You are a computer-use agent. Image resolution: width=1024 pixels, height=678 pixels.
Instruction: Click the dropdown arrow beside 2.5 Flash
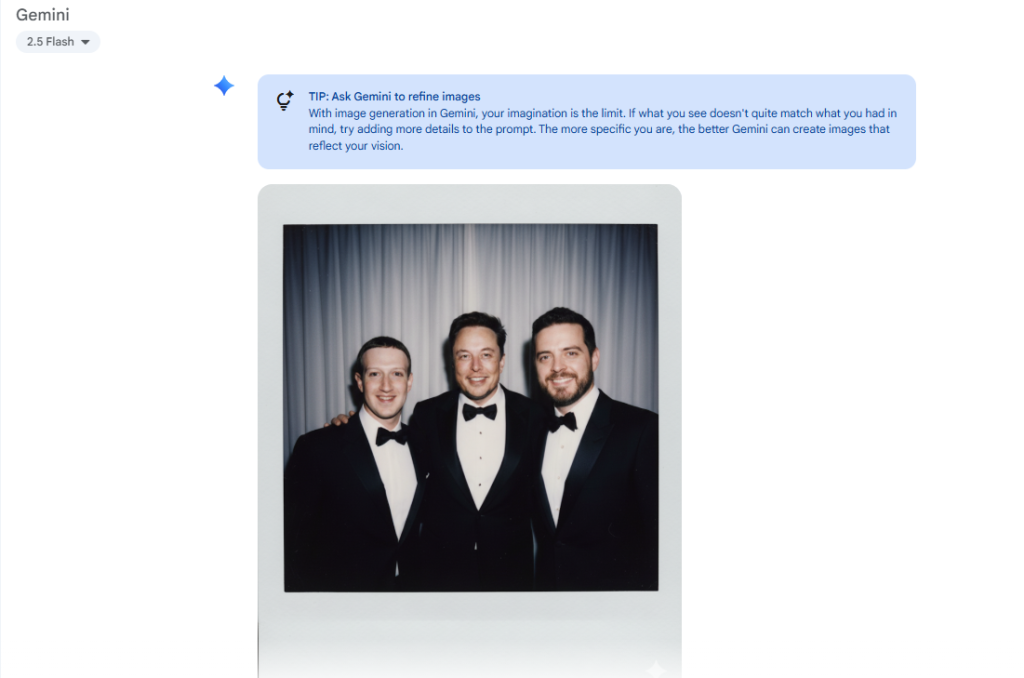coord(85,42)
